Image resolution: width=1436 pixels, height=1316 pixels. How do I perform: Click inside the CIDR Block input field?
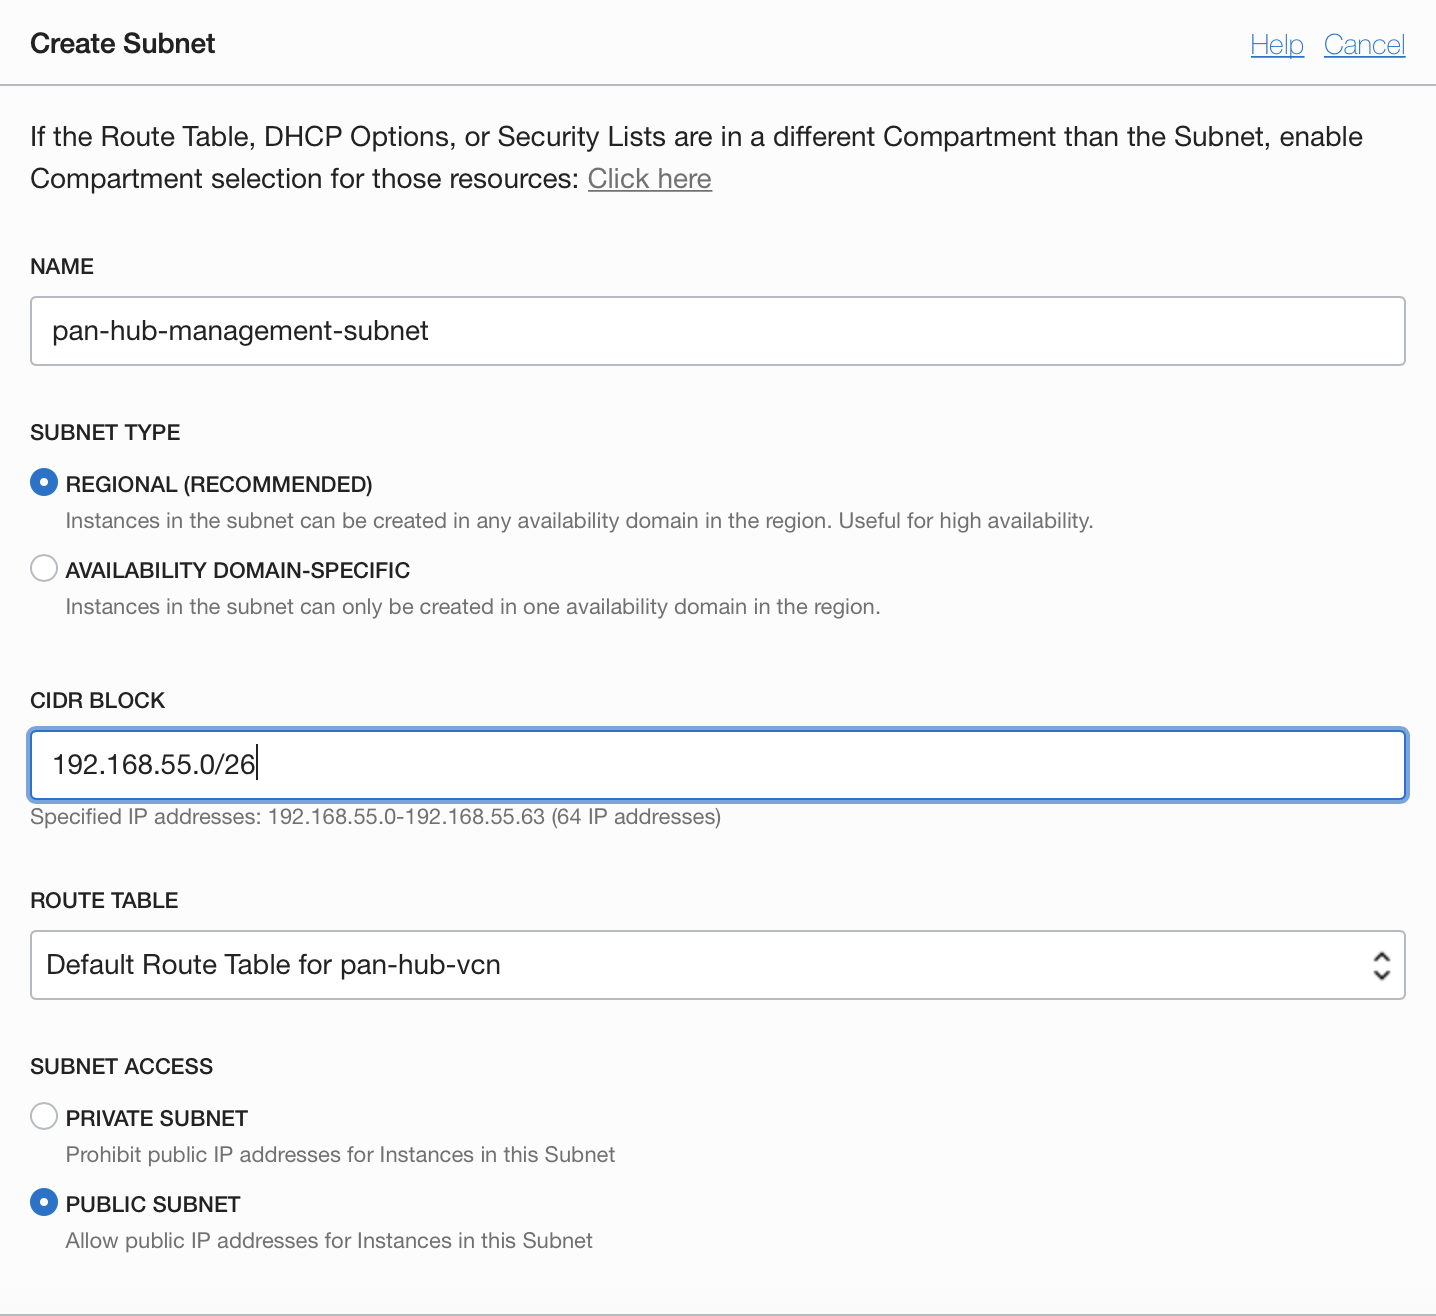tap(717, 765)
